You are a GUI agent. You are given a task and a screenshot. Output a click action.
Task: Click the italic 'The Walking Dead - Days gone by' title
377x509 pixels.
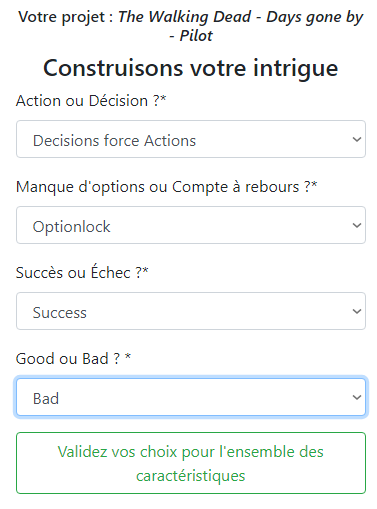click(241, 17)
